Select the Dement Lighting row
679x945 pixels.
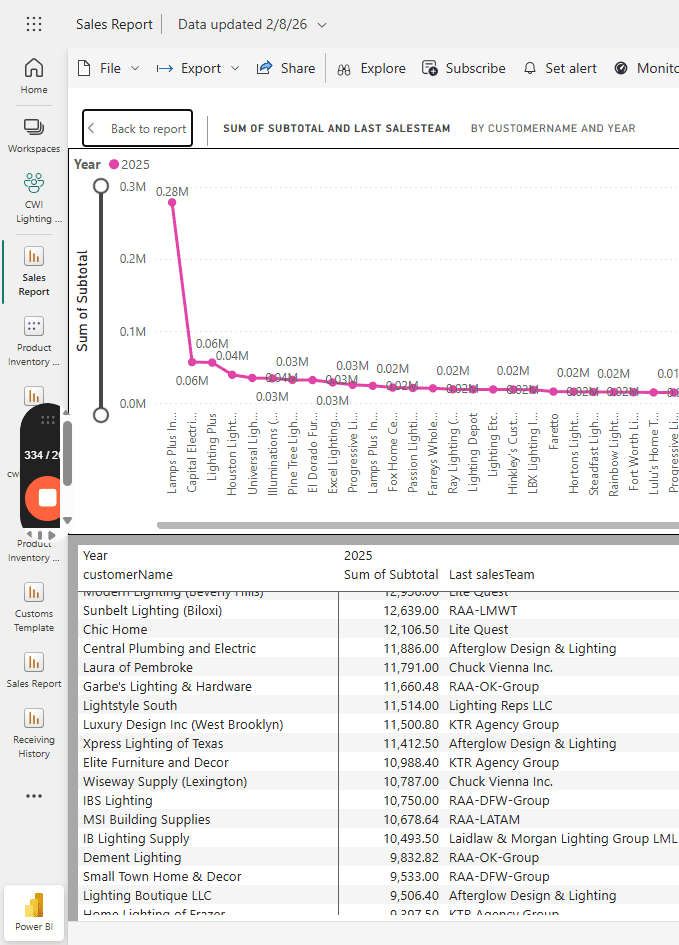pyautogui.click(x=380, y=858)
